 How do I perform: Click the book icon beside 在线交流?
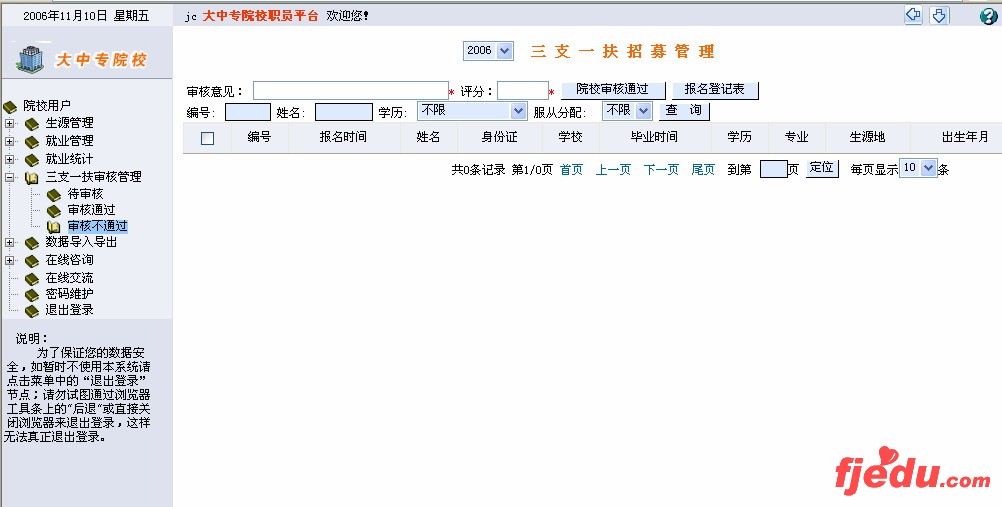[32, 278]
